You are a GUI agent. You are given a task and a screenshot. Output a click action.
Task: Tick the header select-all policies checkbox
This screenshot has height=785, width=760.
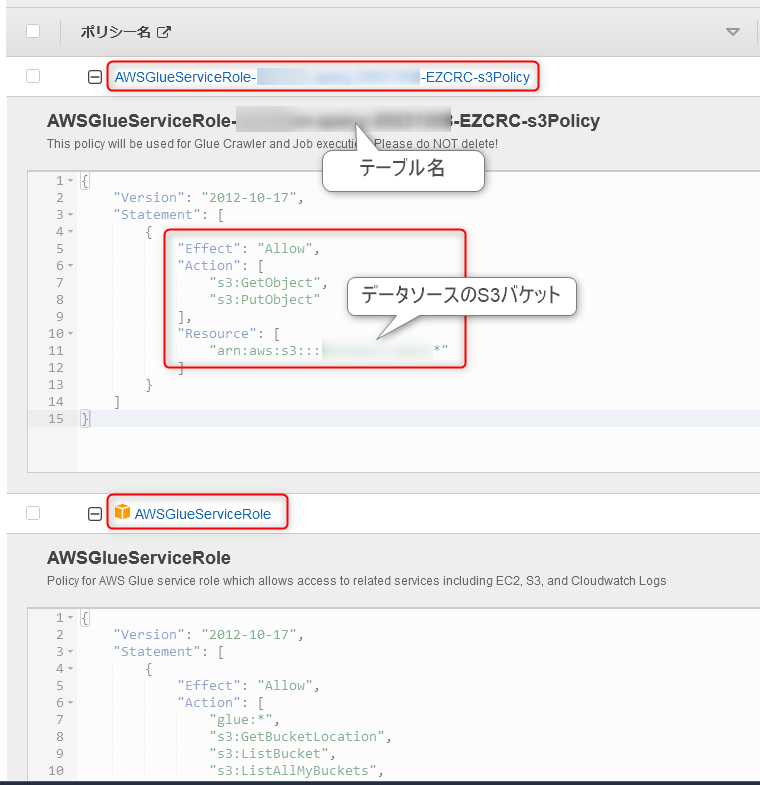[x=33, y=31]
